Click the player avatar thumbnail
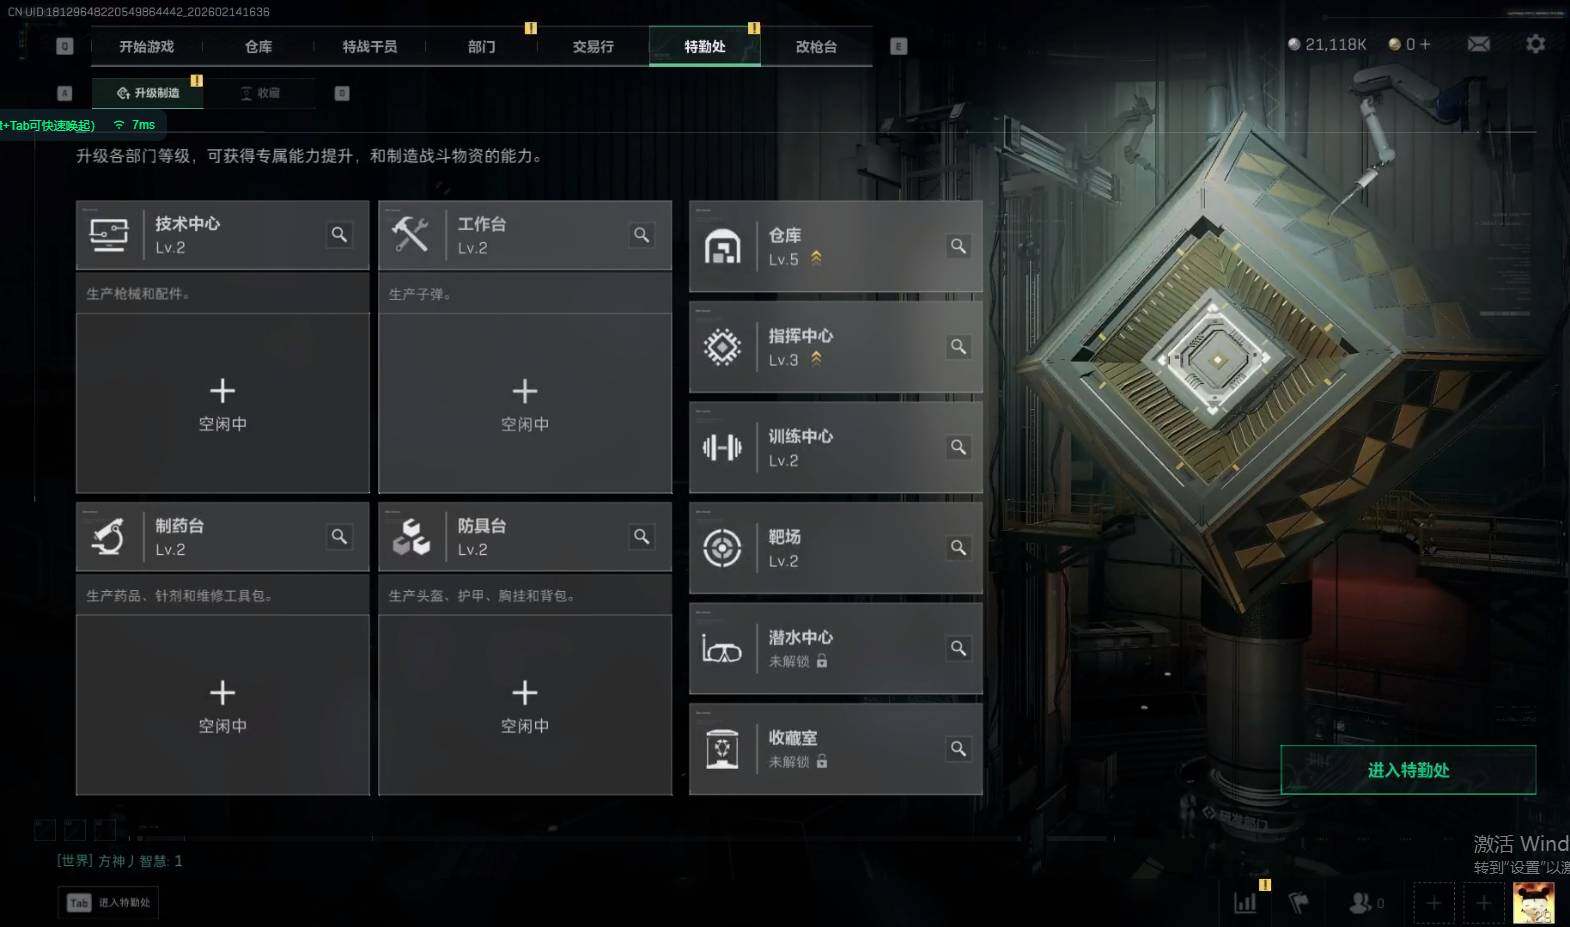 pos(1533,903)
